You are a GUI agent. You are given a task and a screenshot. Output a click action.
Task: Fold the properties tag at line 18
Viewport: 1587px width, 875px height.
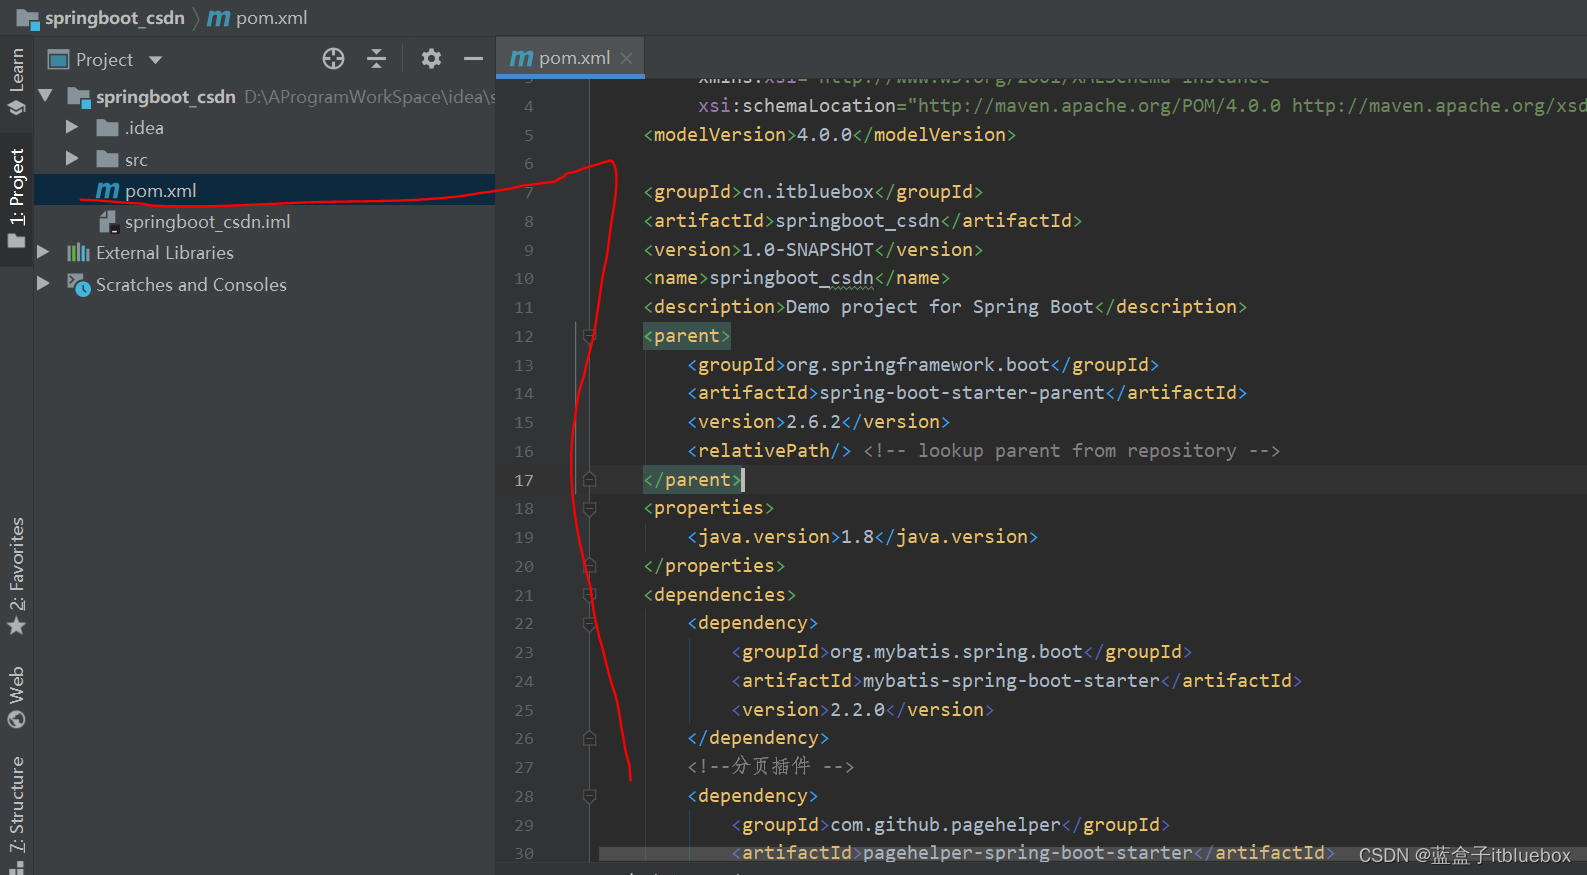pos(589,509)
